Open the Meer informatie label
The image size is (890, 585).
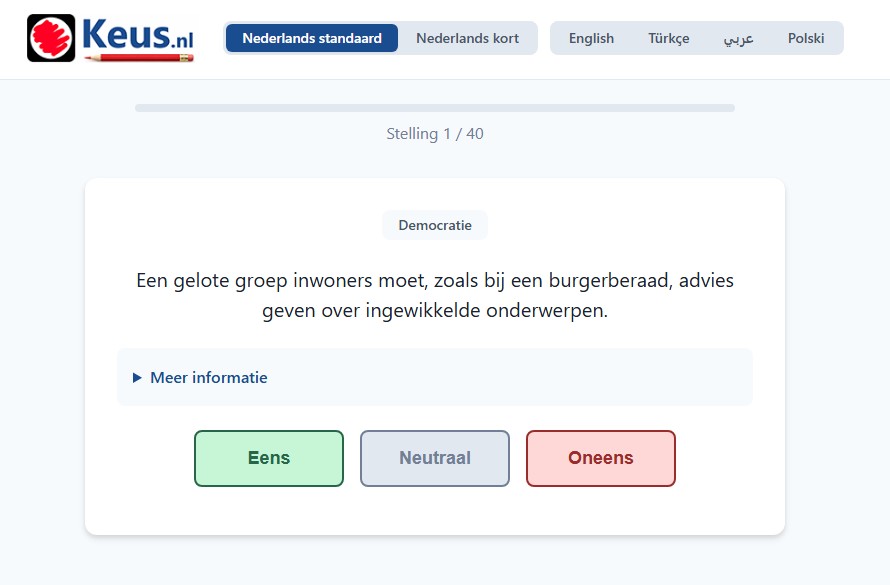208,378
